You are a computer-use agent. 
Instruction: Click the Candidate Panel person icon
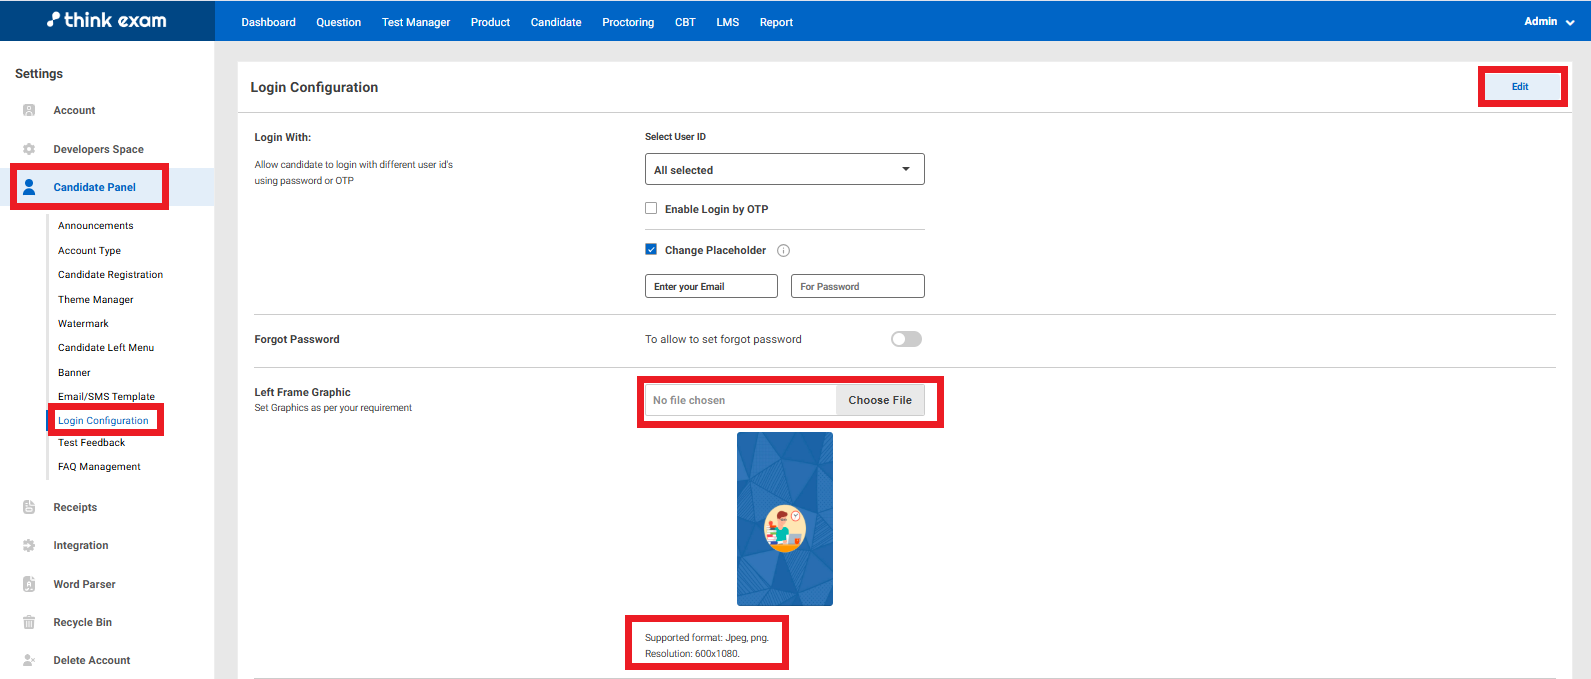tap(29, 187)
